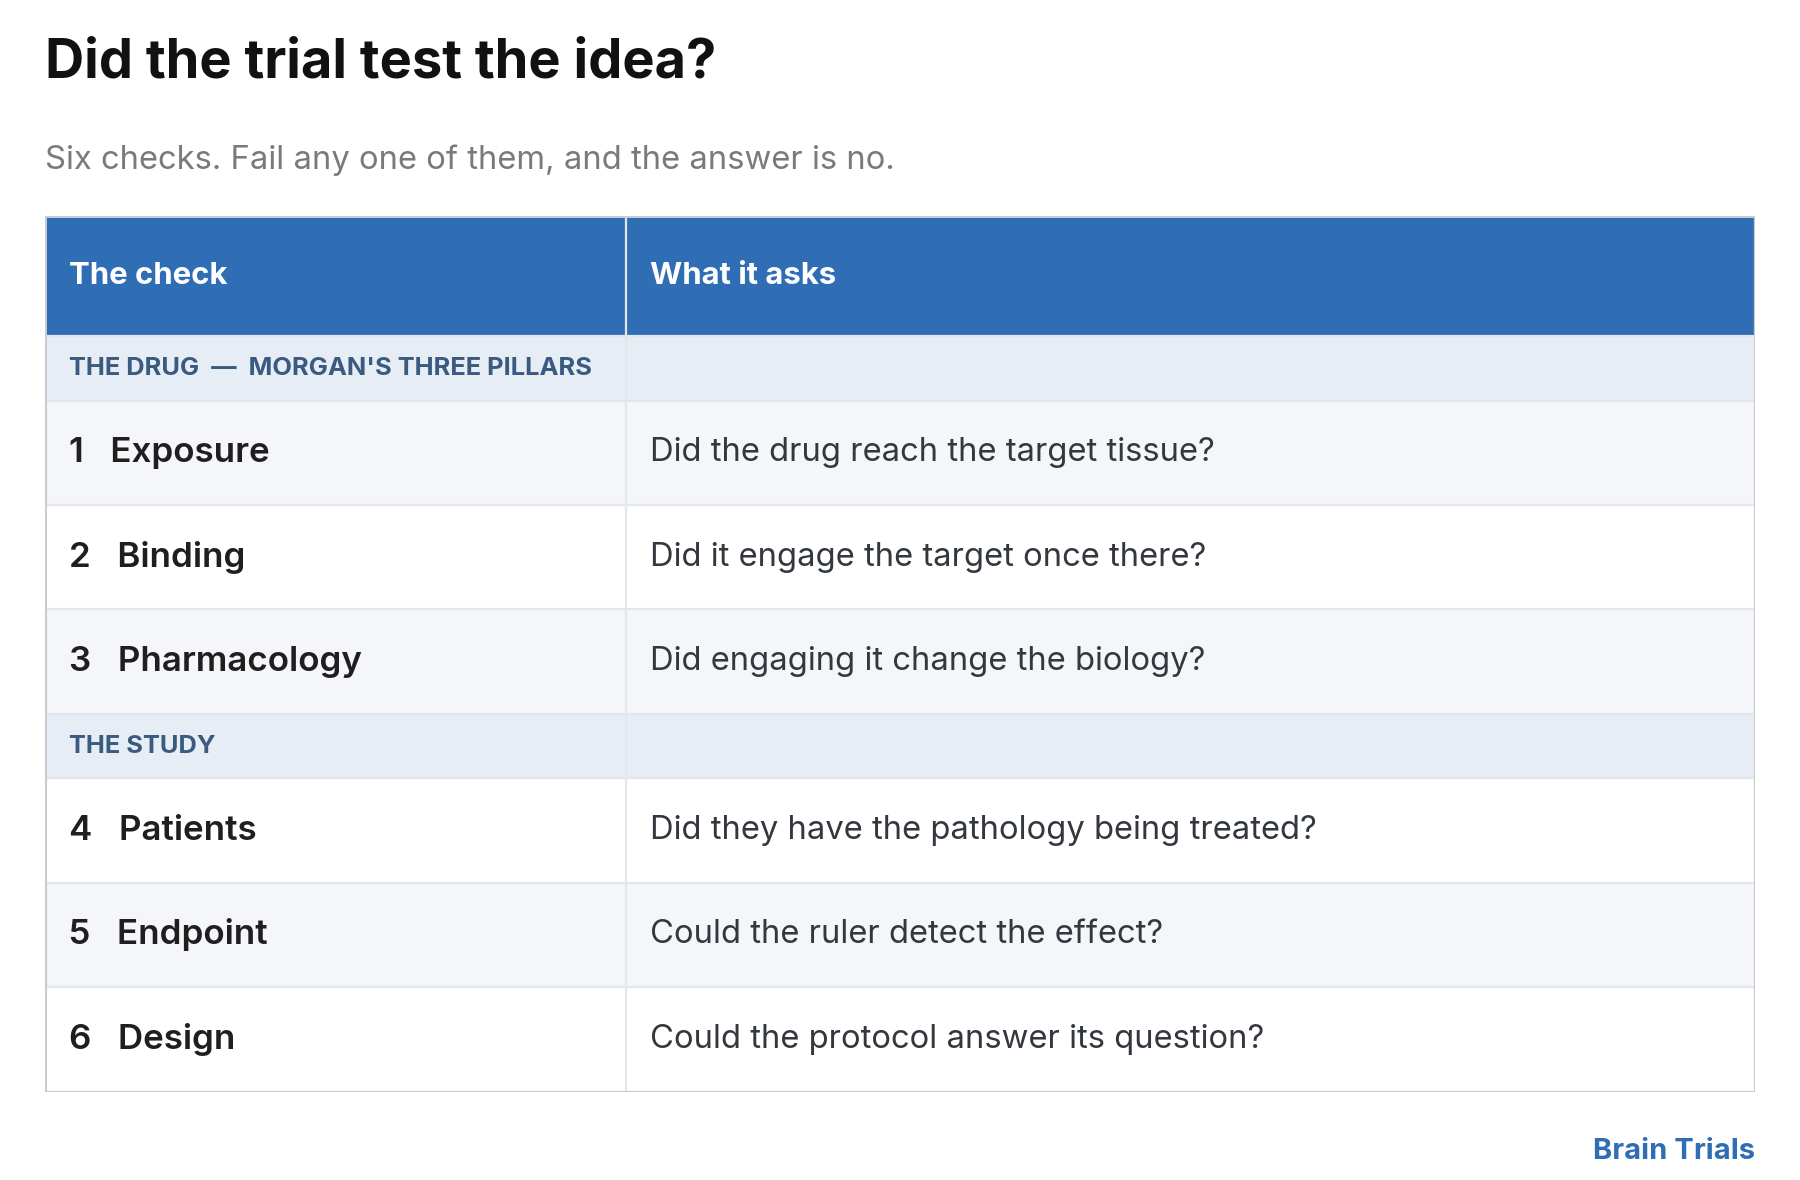Select the Design check label
Viewport: 1800px width, 1180px height.
(x=176, y=1037)
